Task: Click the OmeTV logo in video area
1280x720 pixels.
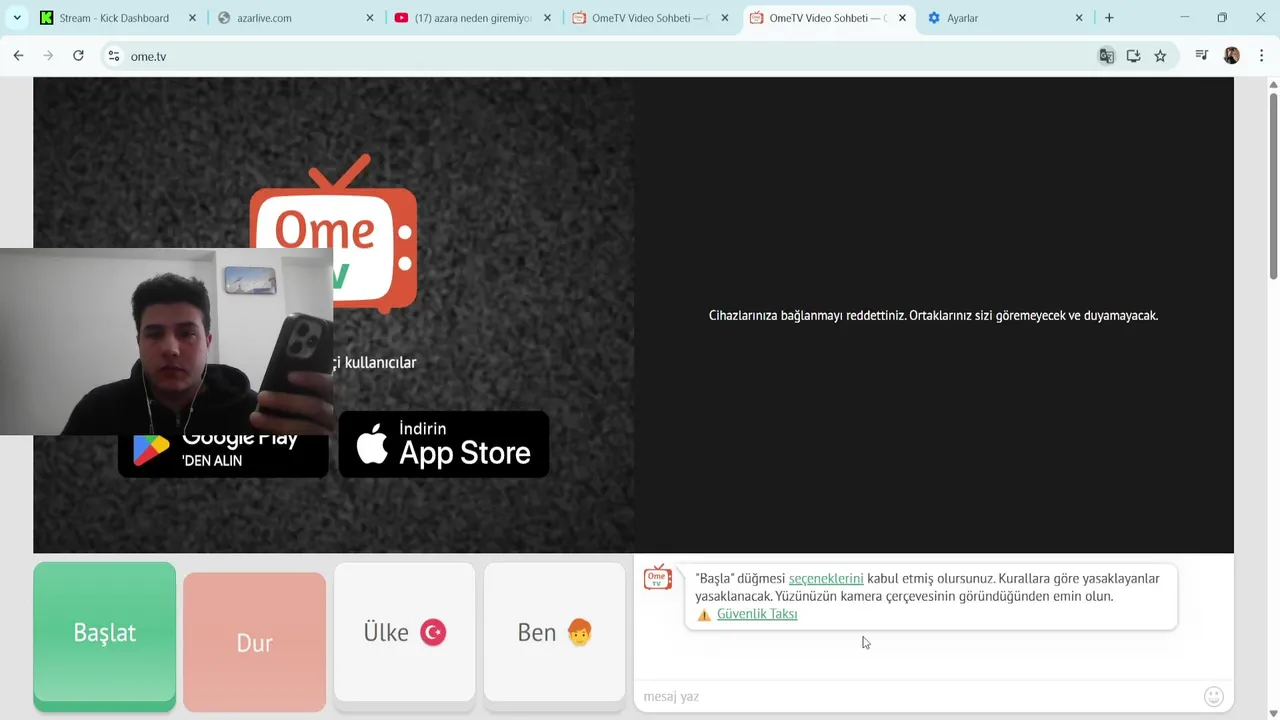Action: click(333, 232)
